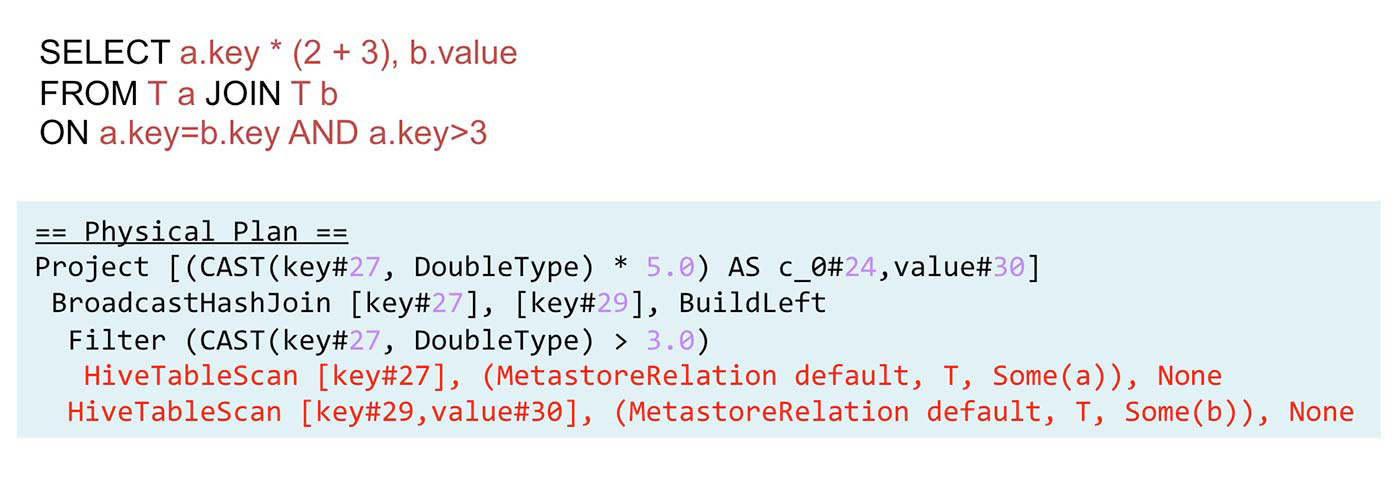Click the 3.0 literal in the Filter
The image size is (1400, 493).
[x=669, y=341]
